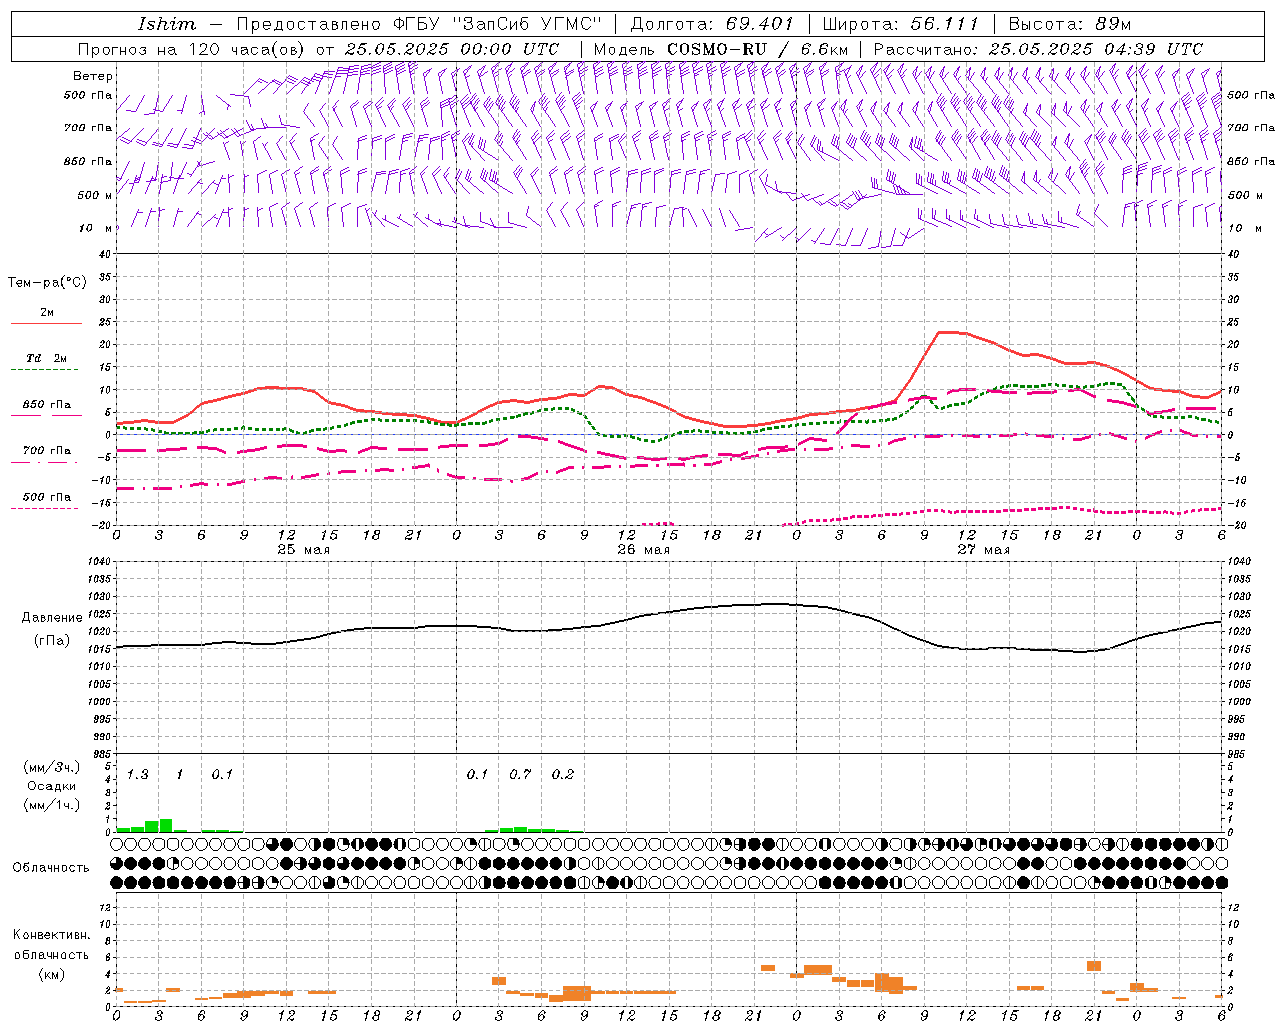Click the 0.2 precipitation amount value
Viewport: 1280px width, 1024px height.
[x=563, y=774]
